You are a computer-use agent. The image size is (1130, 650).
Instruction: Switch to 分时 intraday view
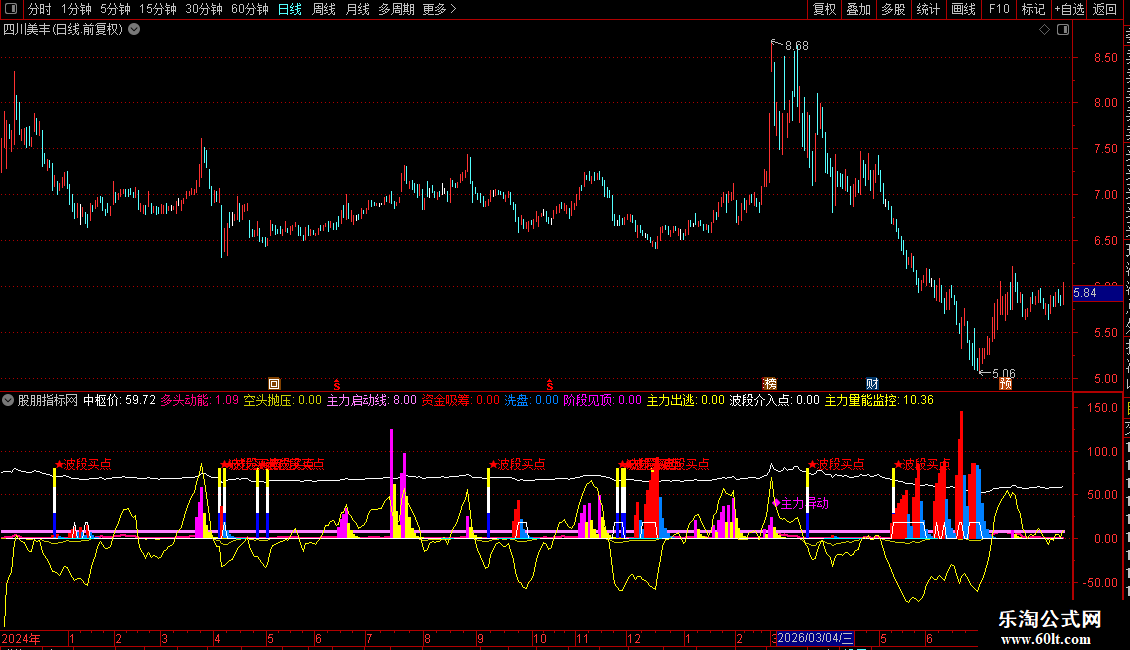pyautogui.click(x=40, y=9)
